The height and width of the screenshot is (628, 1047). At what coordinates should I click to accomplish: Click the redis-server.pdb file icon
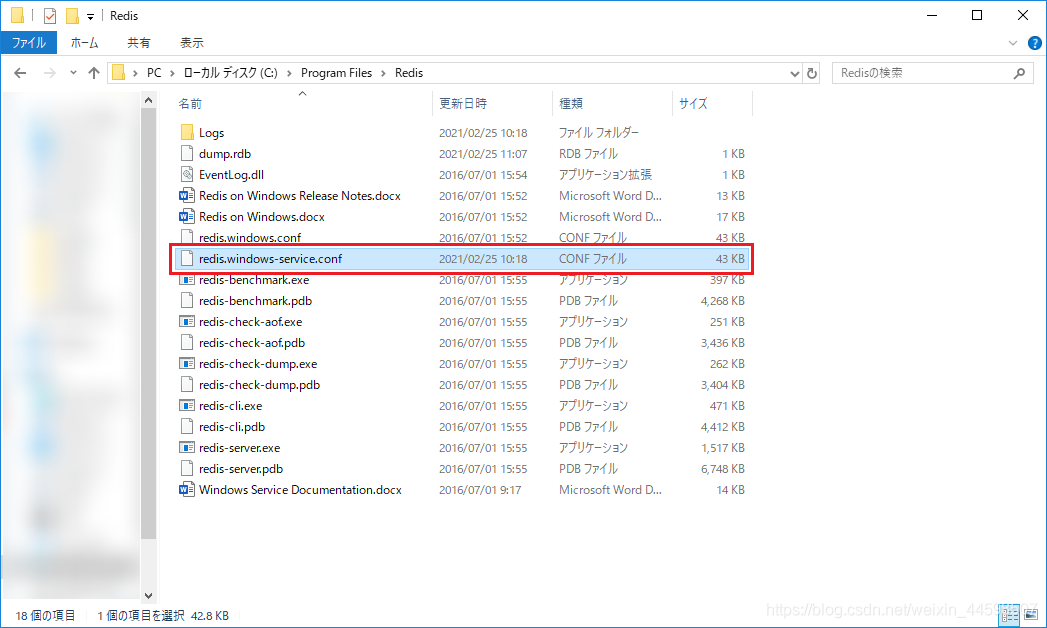[187, 468]
